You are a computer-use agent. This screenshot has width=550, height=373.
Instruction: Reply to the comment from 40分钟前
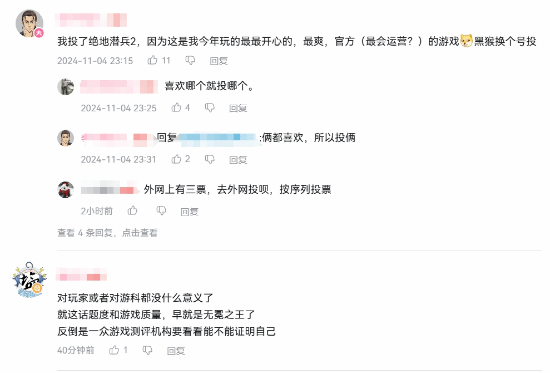click(x=176, y=351)
